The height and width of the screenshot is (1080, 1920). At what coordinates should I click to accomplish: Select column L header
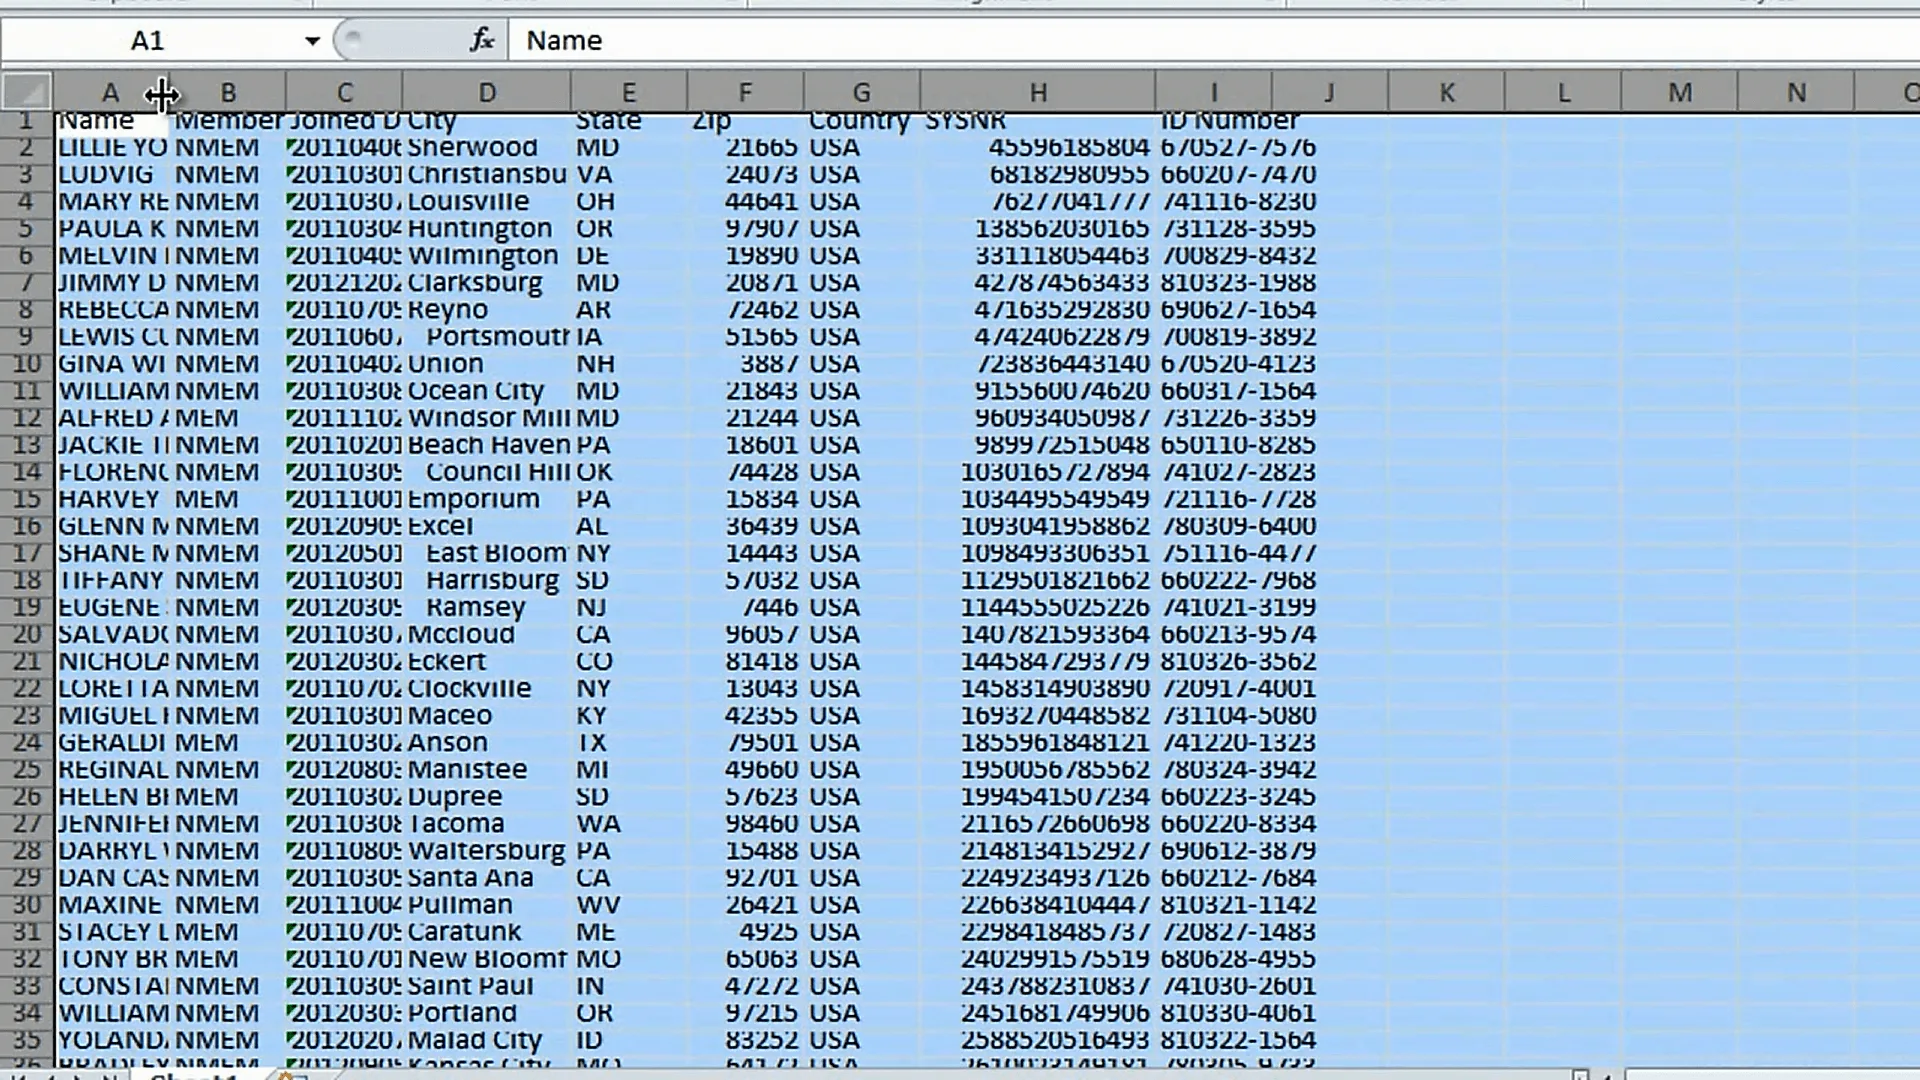pyautogui.click(x=1563, y=92)
